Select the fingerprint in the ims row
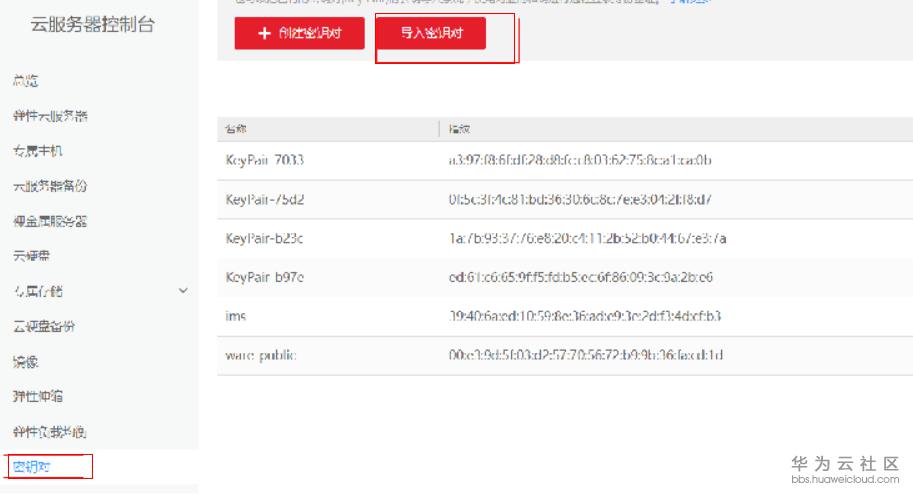913x494 pixels. click(x=585, y=316)
